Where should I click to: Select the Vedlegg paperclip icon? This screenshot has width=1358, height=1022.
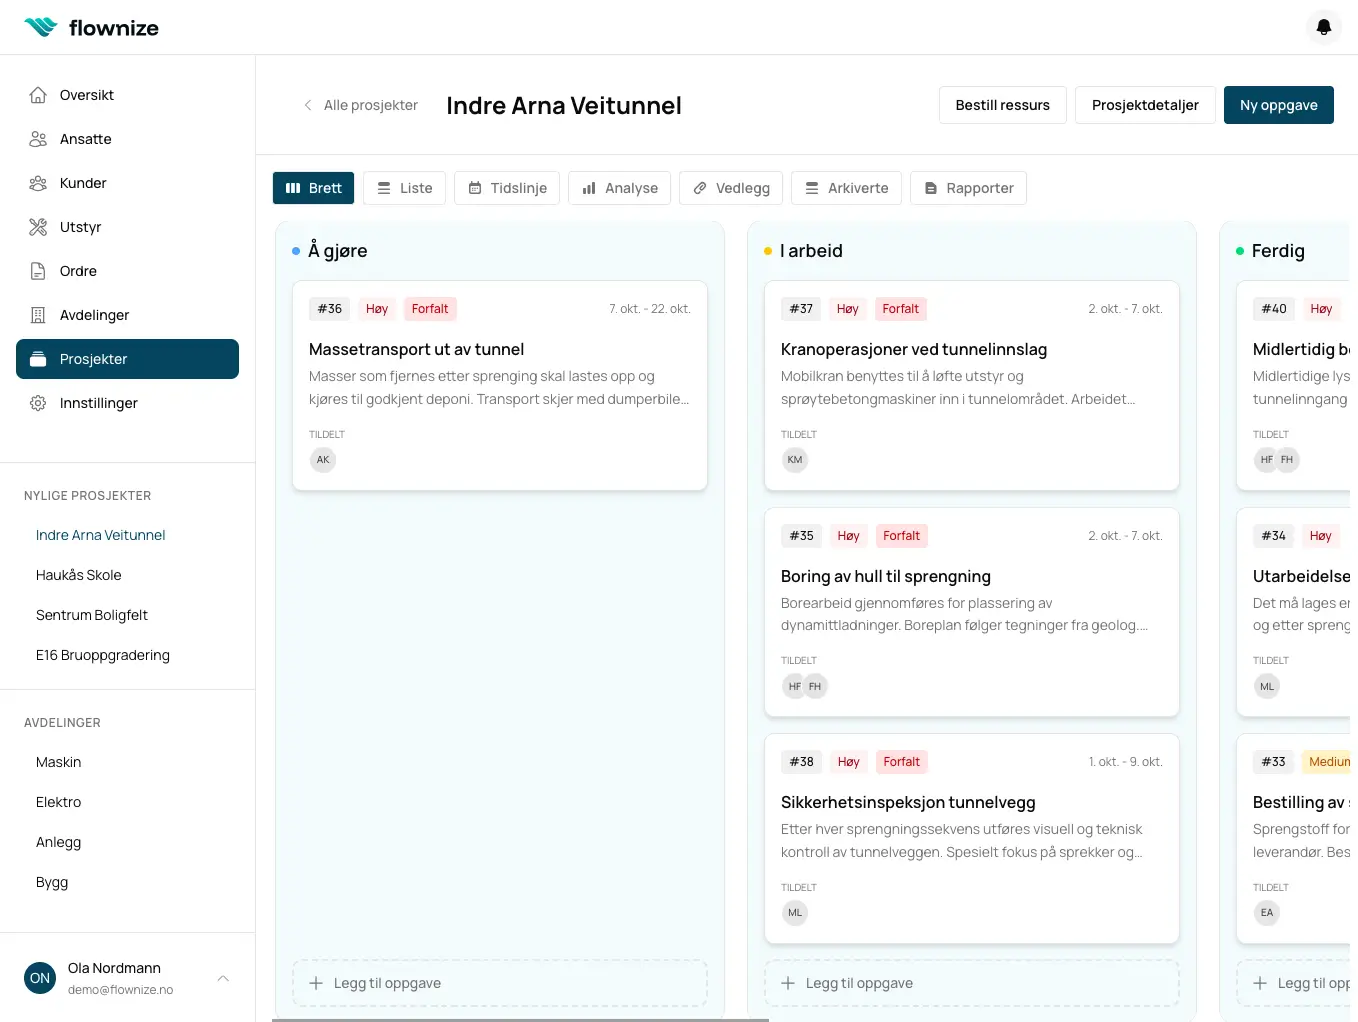(x=700, y=187)
